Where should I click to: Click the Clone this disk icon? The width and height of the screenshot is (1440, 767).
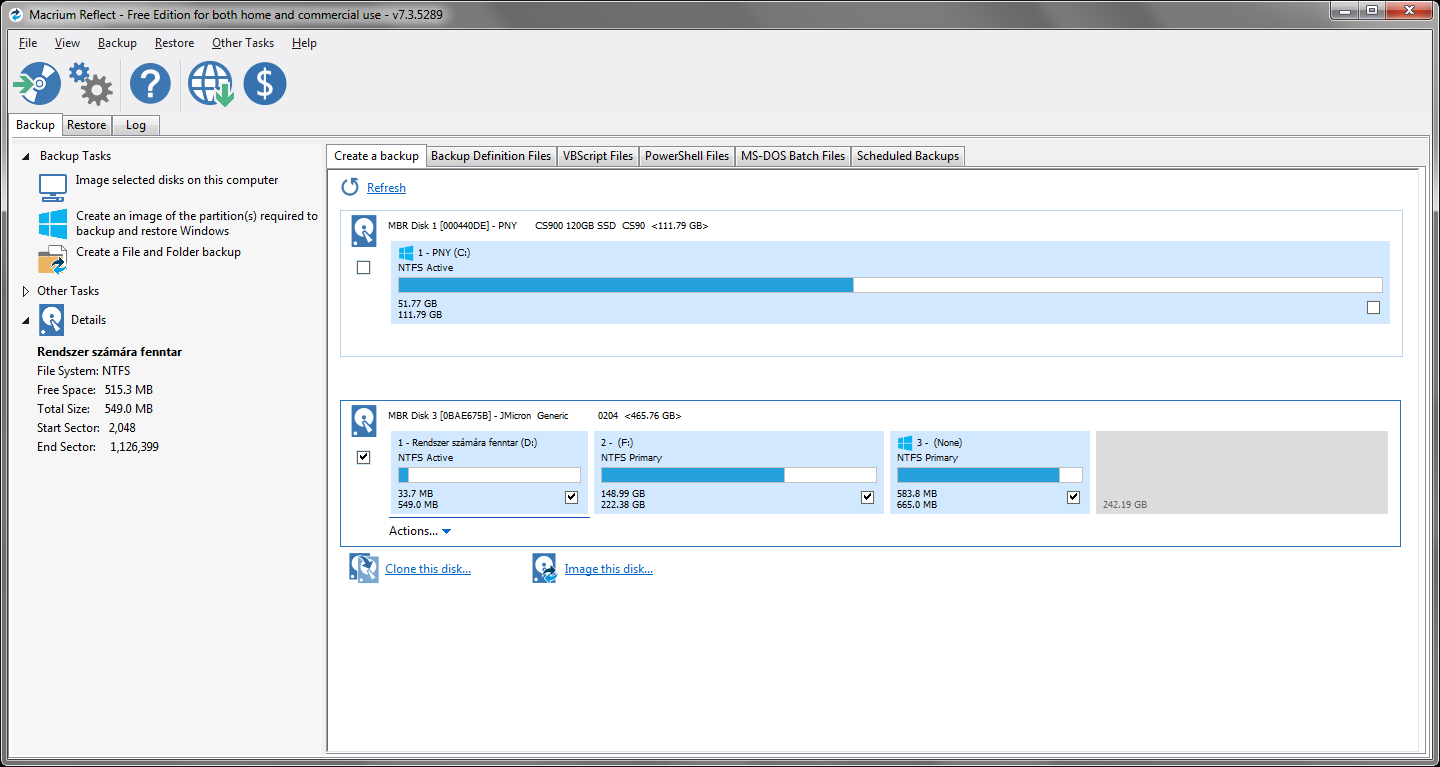[x=364, y=569]
